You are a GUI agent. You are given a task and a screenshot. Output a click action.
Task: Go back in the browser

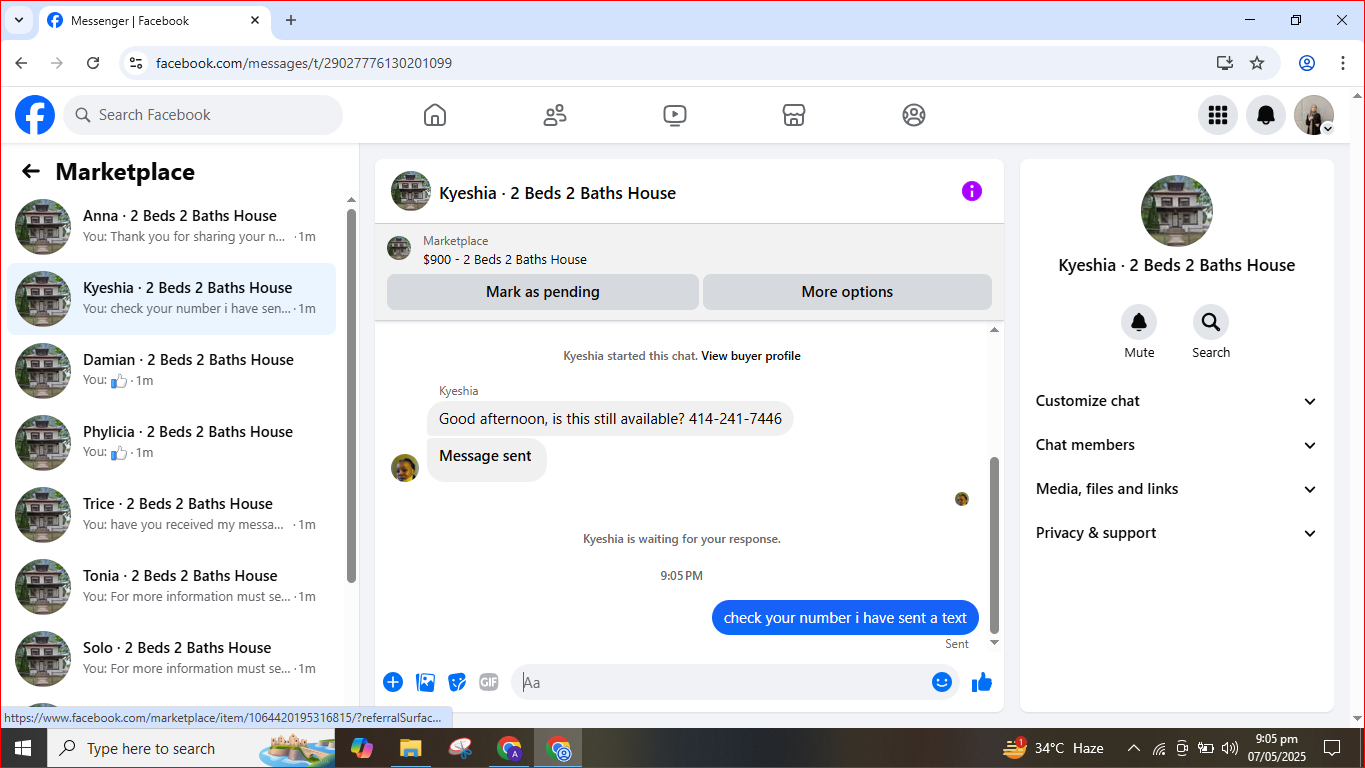point(21,63)
